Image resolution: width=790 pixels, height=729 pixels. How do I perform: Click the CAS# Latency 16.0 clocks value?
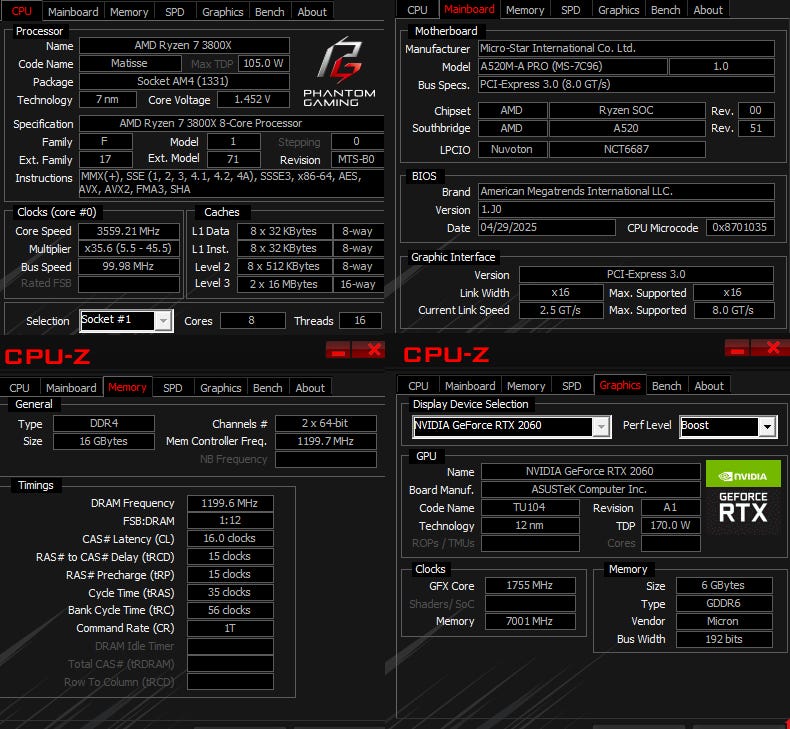(230, 539)
